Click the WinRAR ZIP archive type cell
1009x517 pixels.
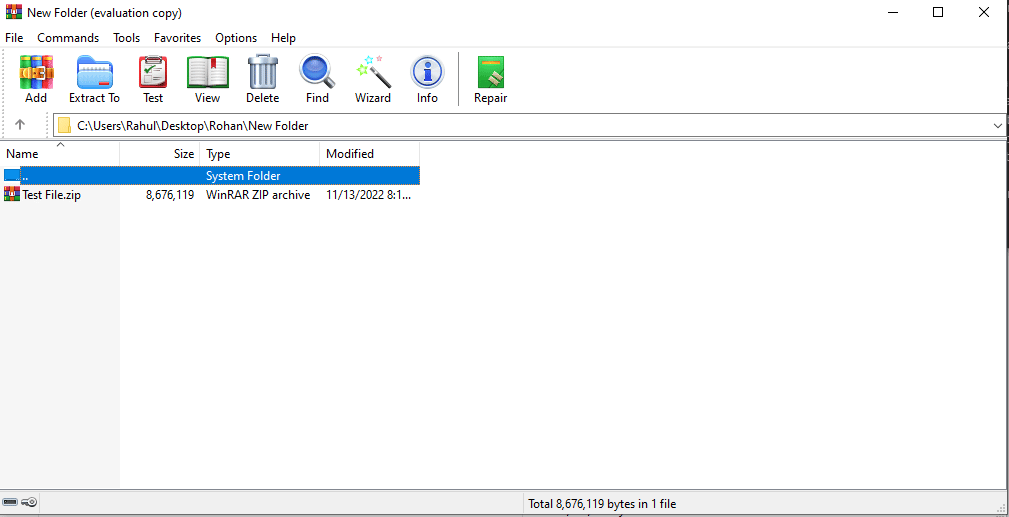pos(258,195)
